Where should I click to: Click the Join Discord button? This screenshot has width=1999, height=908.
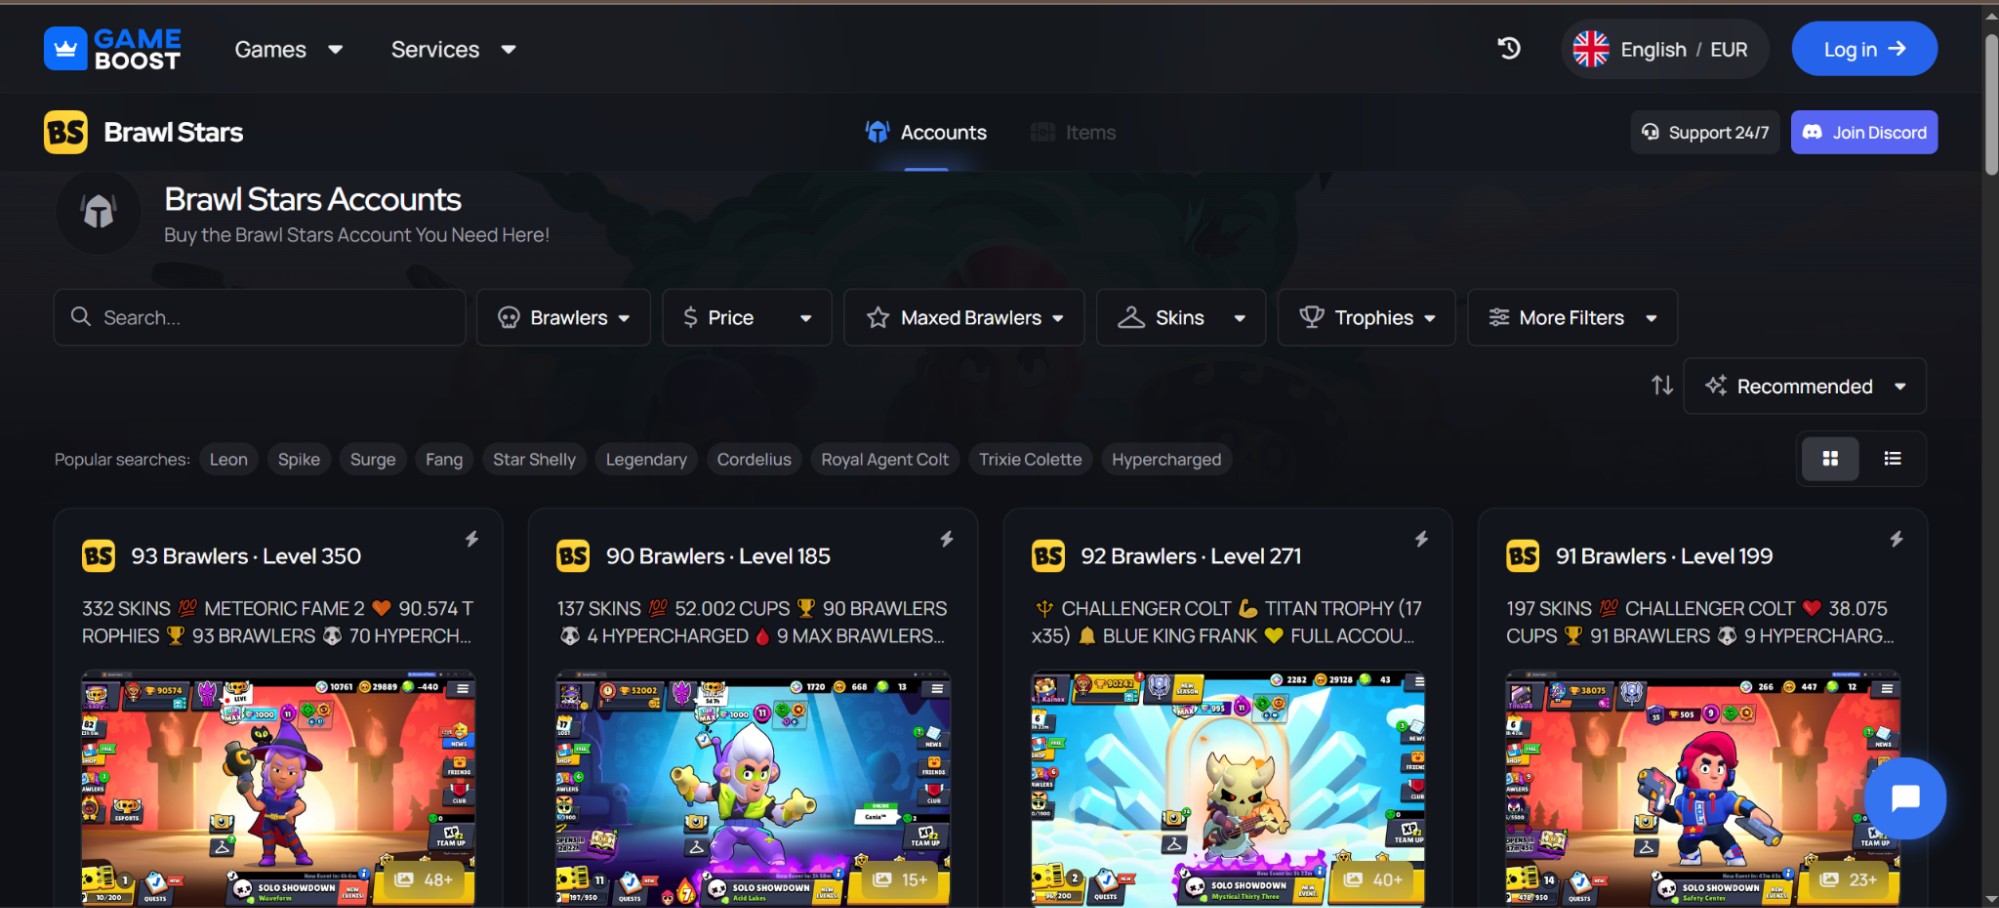click(x=1864, y=133)
